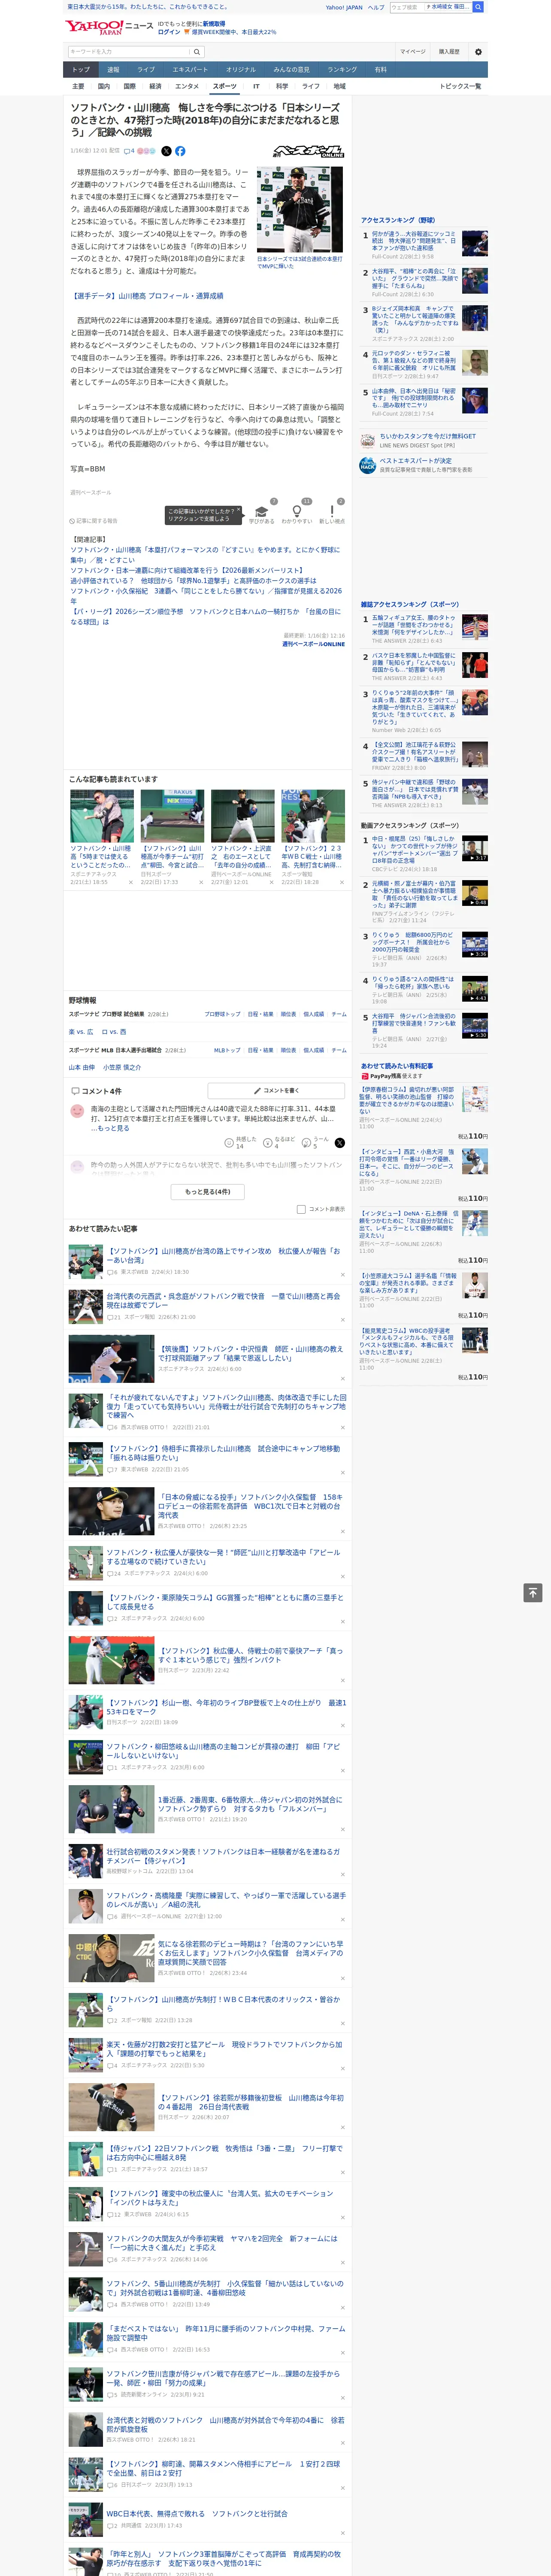Viewport: 551px width, 2576px height.
Task: Open settings via the gear icon
Action: pos(478,52)
